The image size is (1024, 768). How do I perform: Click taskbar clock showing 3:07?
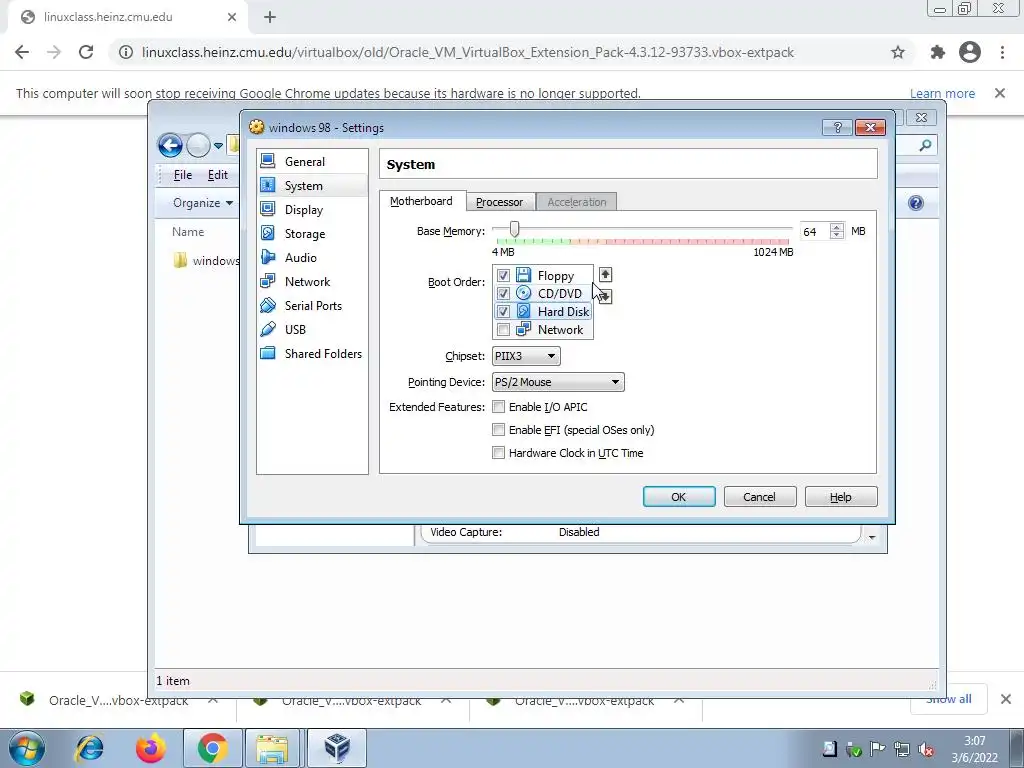tap(974, 741)
